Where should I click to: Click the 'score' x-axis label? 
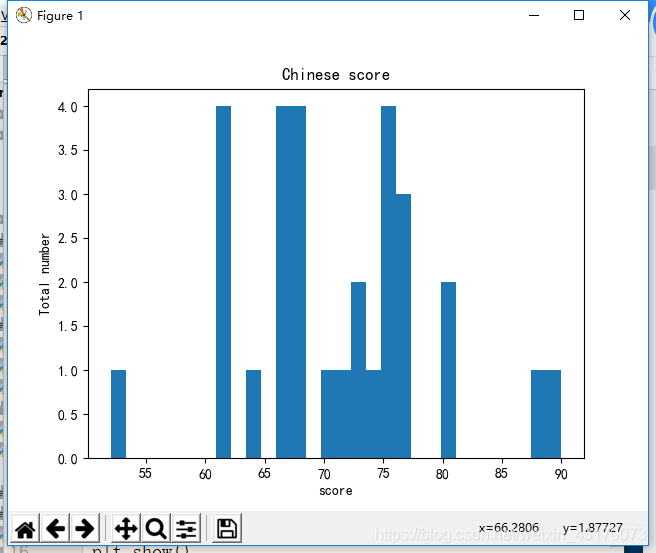click(336, 491)
